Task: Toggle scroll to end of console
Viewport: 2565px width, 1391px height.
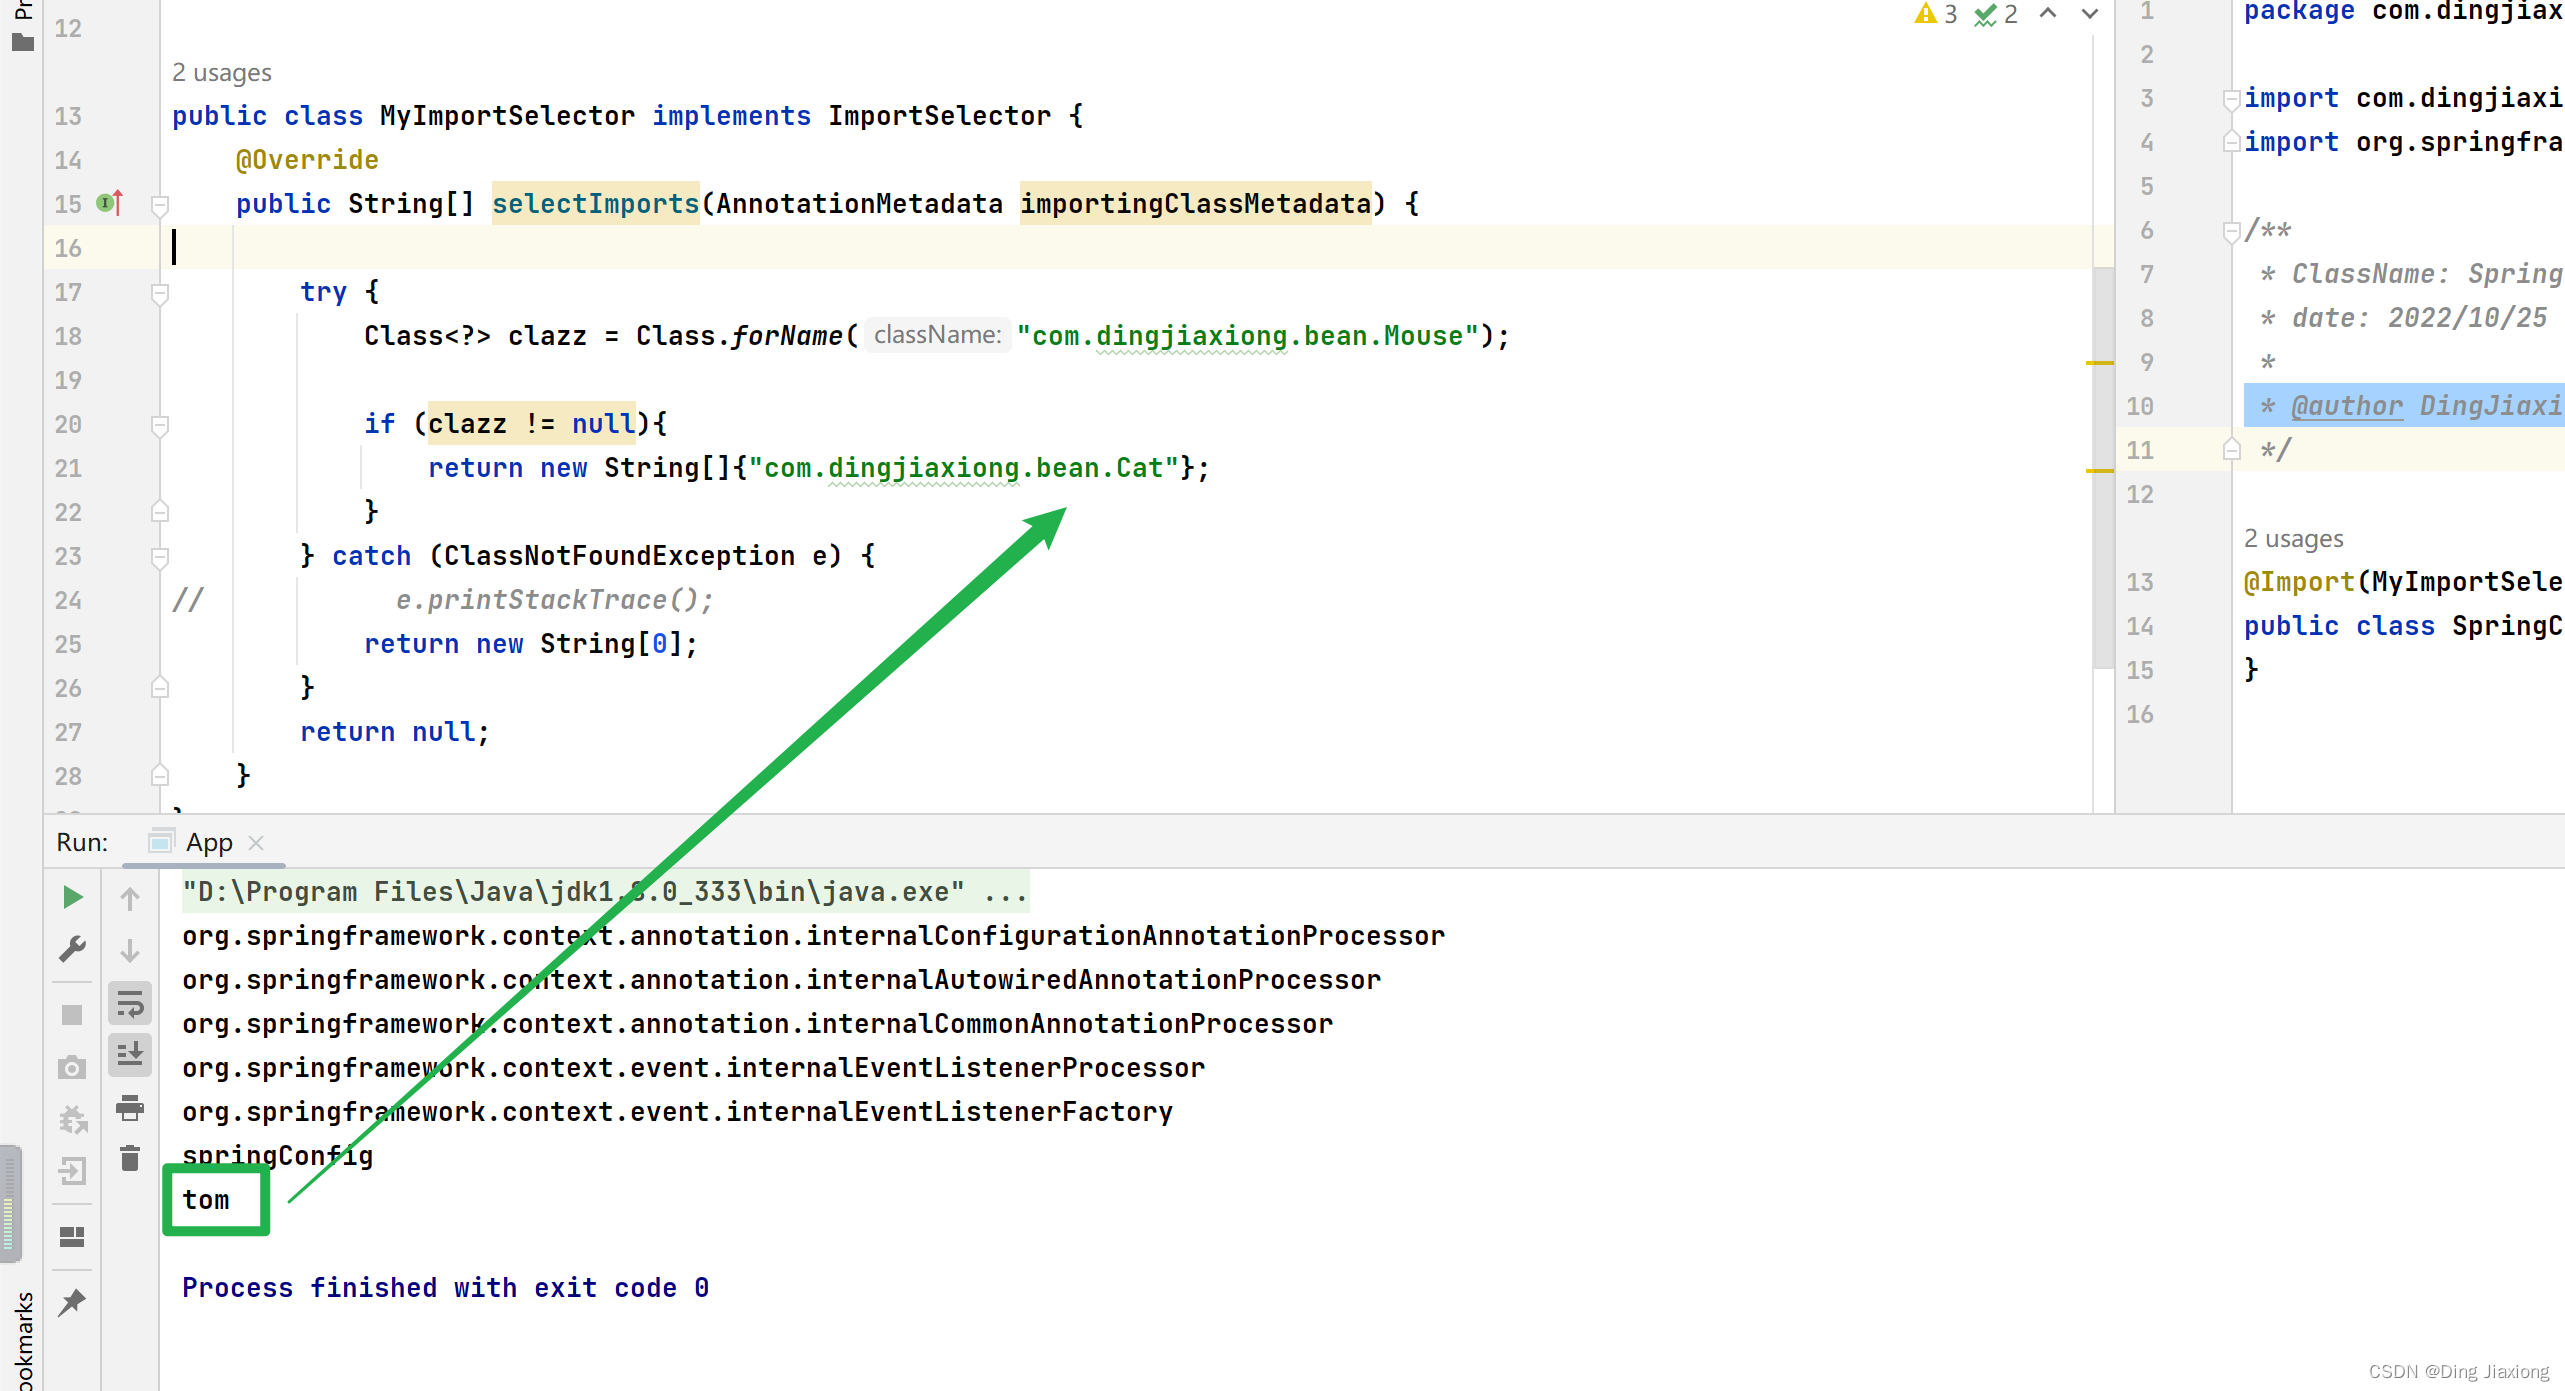Action: click(x=130, y=1054)
